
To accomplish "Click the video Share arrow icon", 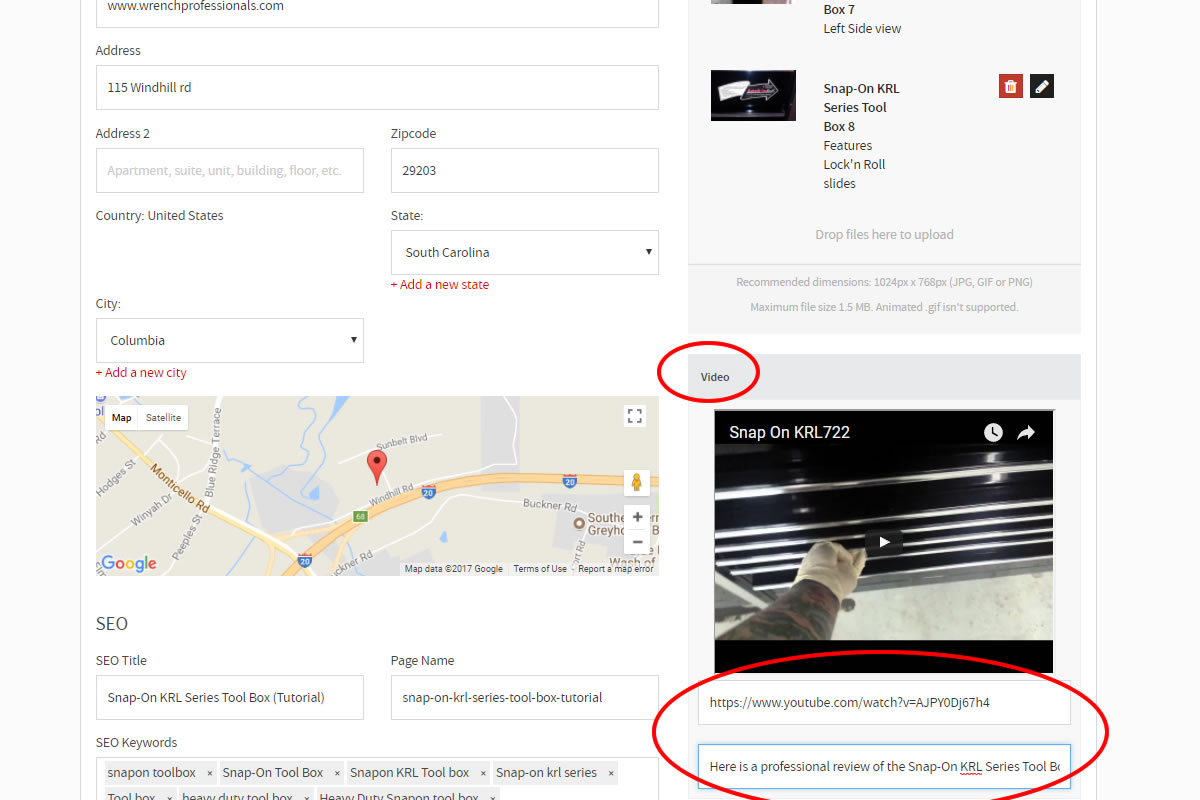I will [1026, 432].
